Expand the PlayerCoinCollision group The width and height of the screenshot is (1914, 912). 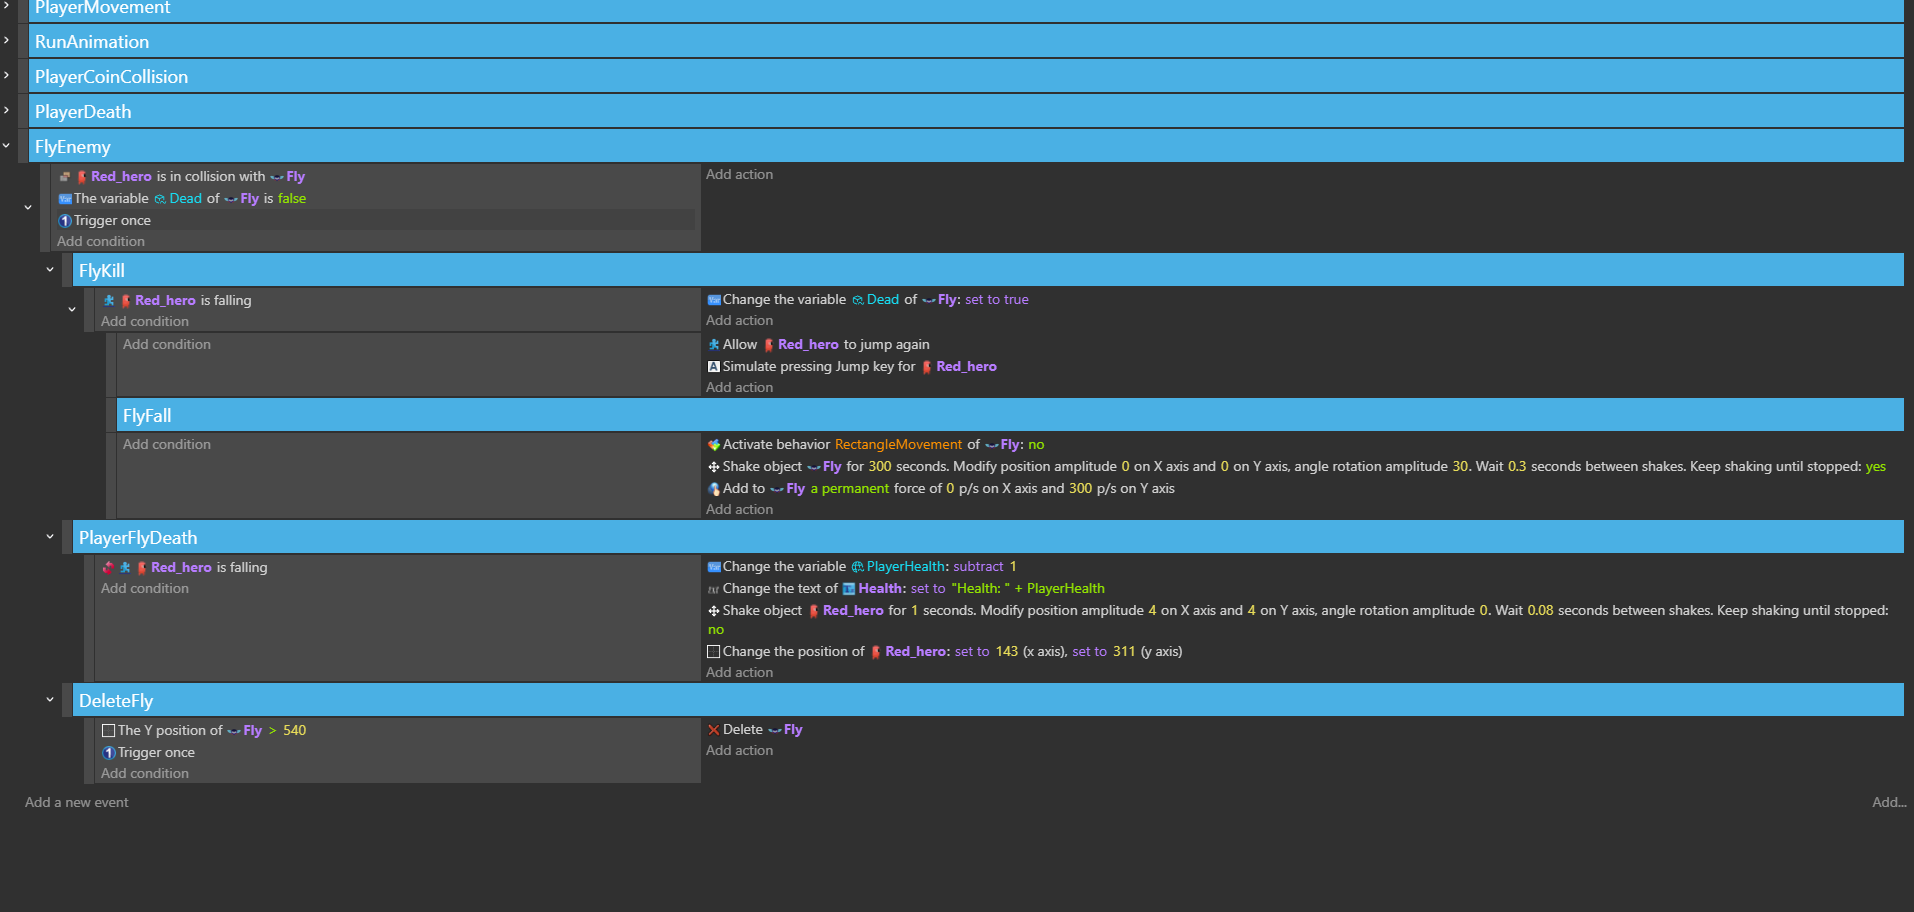click(x=7, y=76)
